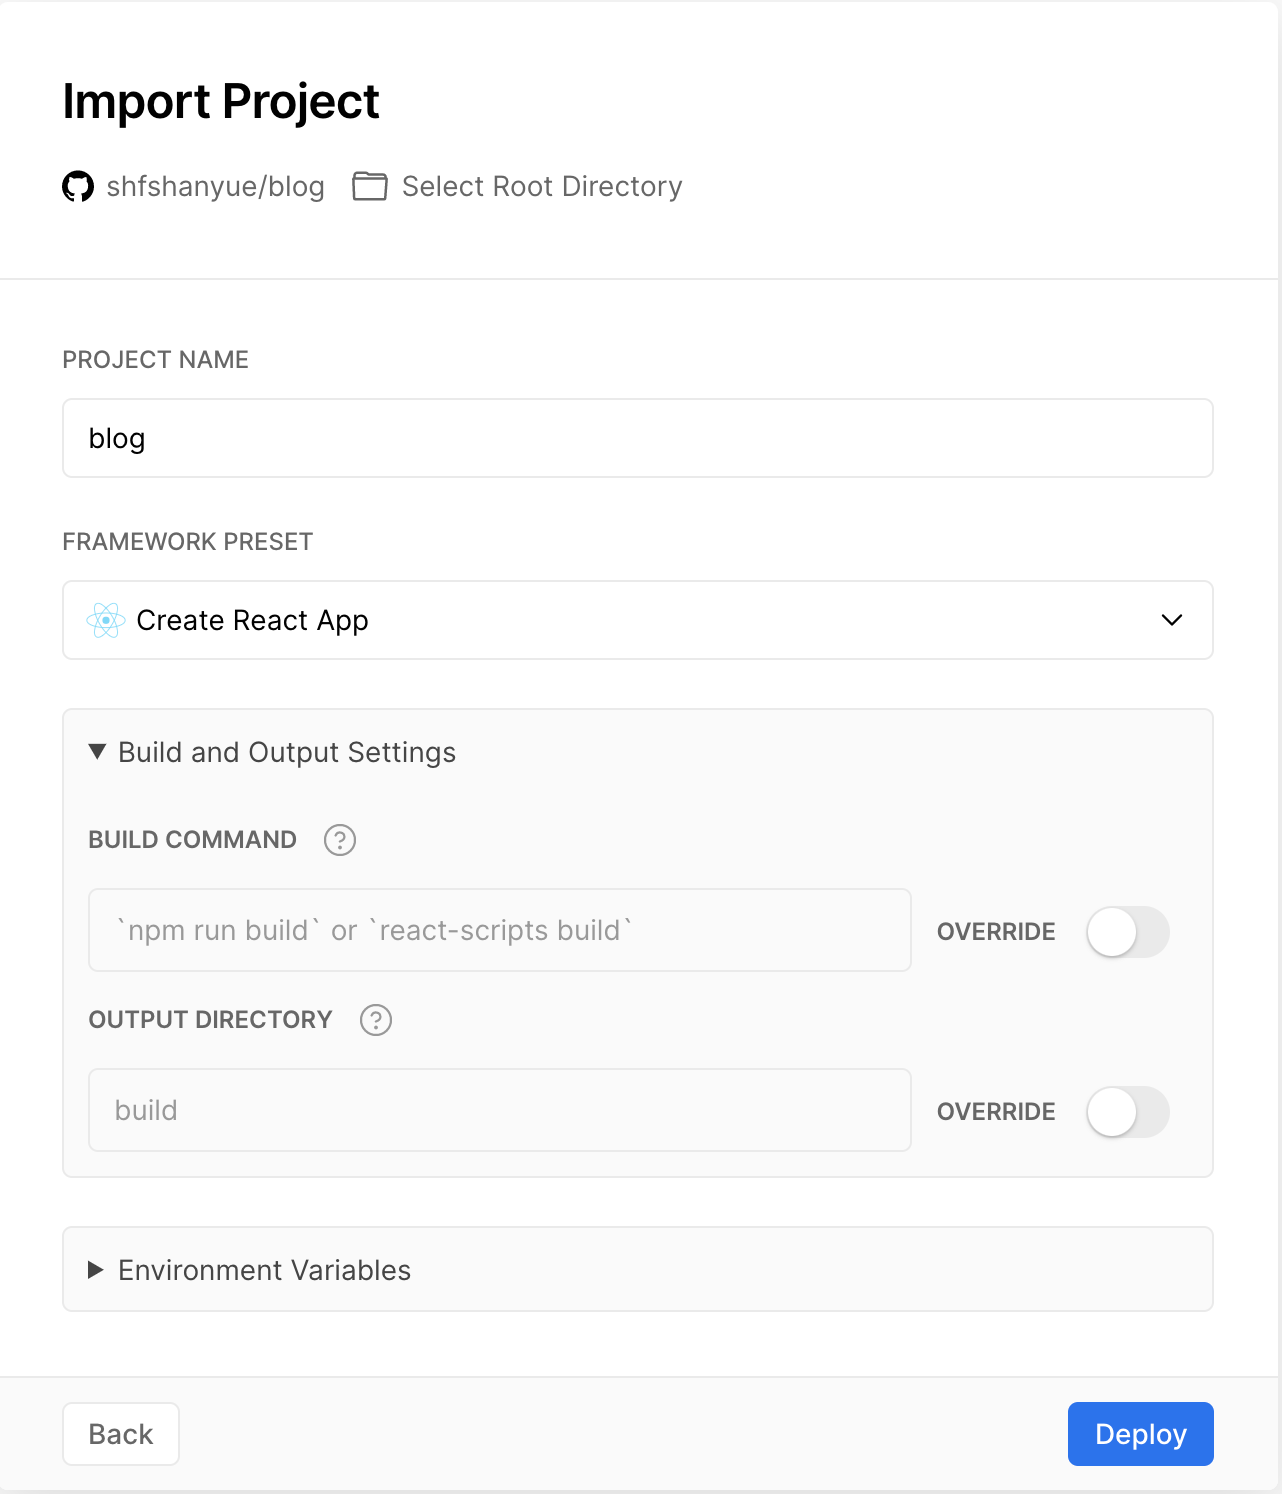Click the Build Command input field
This screenshot has height=1494, width=1282.
(x=499, y=931)
